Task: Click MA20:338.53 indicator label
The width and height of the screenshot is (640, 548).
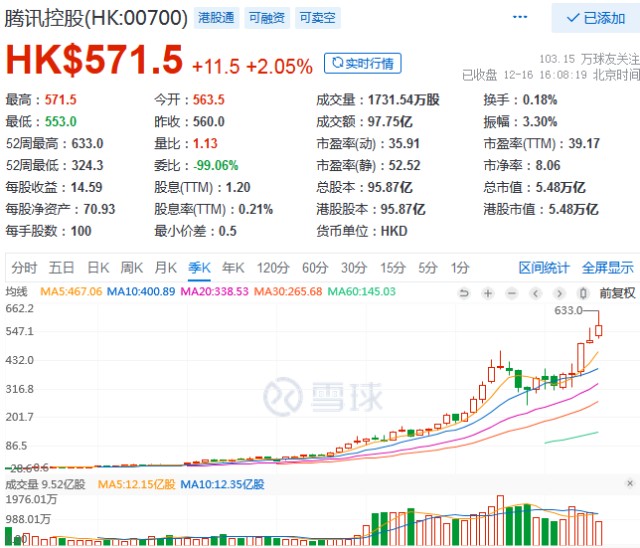Action: click(x=214, y=291)
